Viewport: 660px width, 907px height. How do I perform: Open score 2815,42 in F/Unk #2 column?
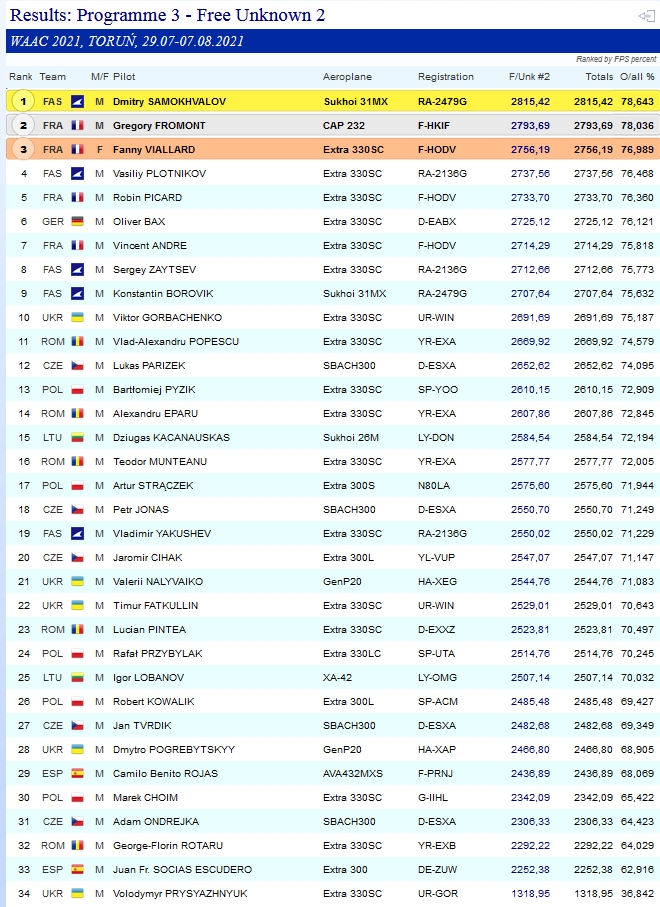pos(530,102)
